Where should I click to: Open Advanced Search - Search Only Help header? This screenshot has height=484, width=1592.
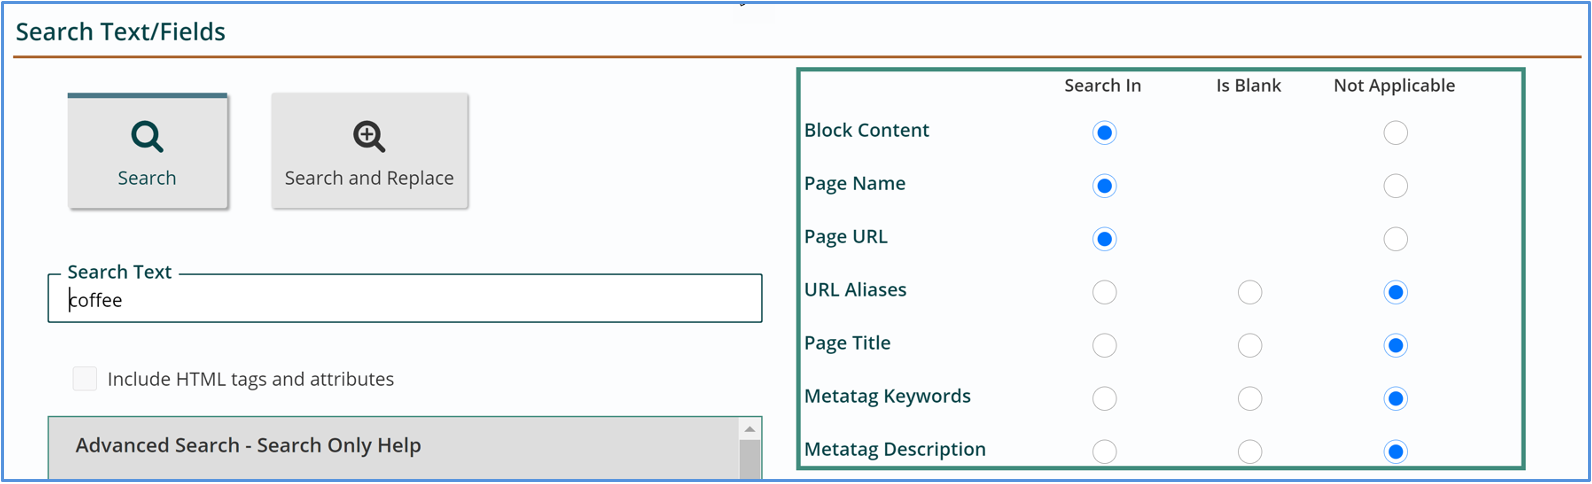point(248,445)
